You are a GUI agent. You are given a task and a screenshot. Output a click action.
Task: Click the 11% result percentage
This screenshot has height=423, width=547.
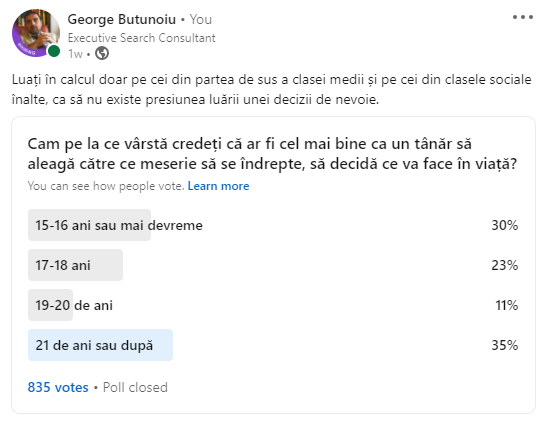coord(507,305)
